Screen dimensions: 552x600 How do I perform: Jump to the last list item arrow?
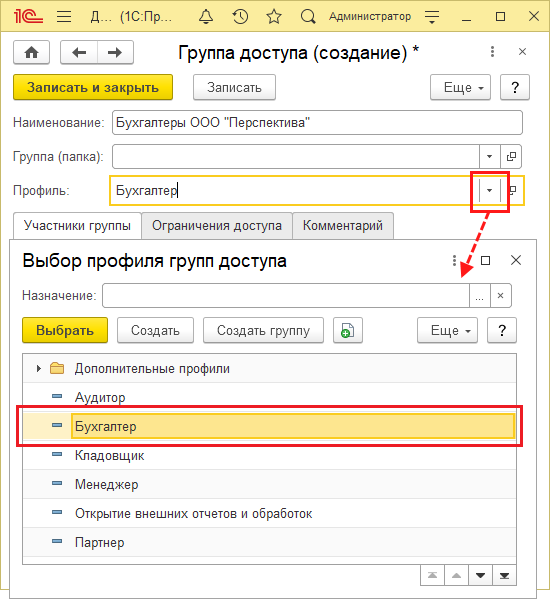pos(504,575)
